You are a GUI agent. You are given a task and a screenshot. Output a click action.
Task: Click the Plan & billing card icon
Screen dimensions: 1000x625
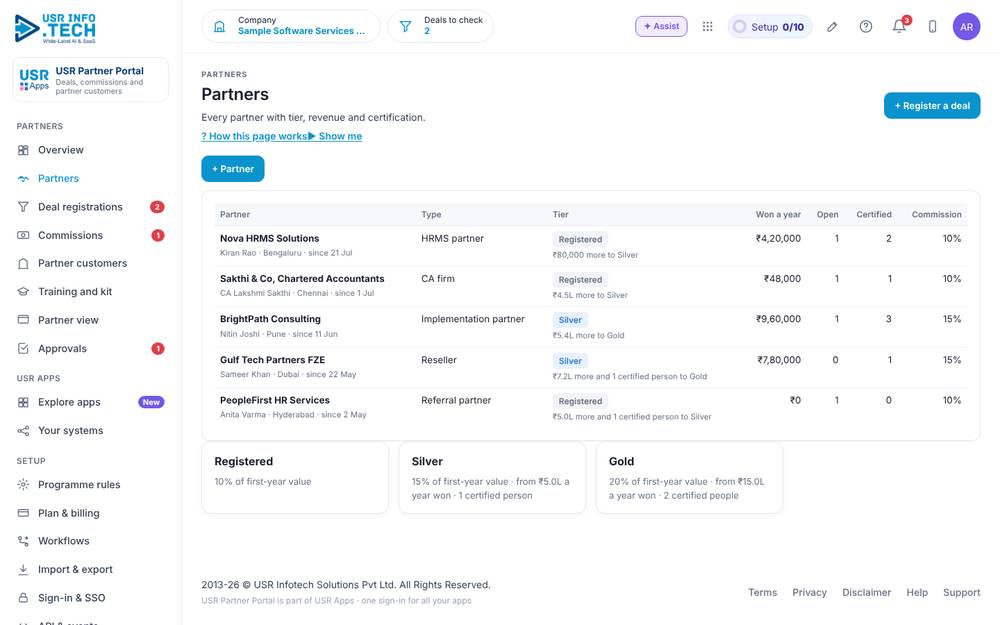pyautogui.click(x=23, y=513)
